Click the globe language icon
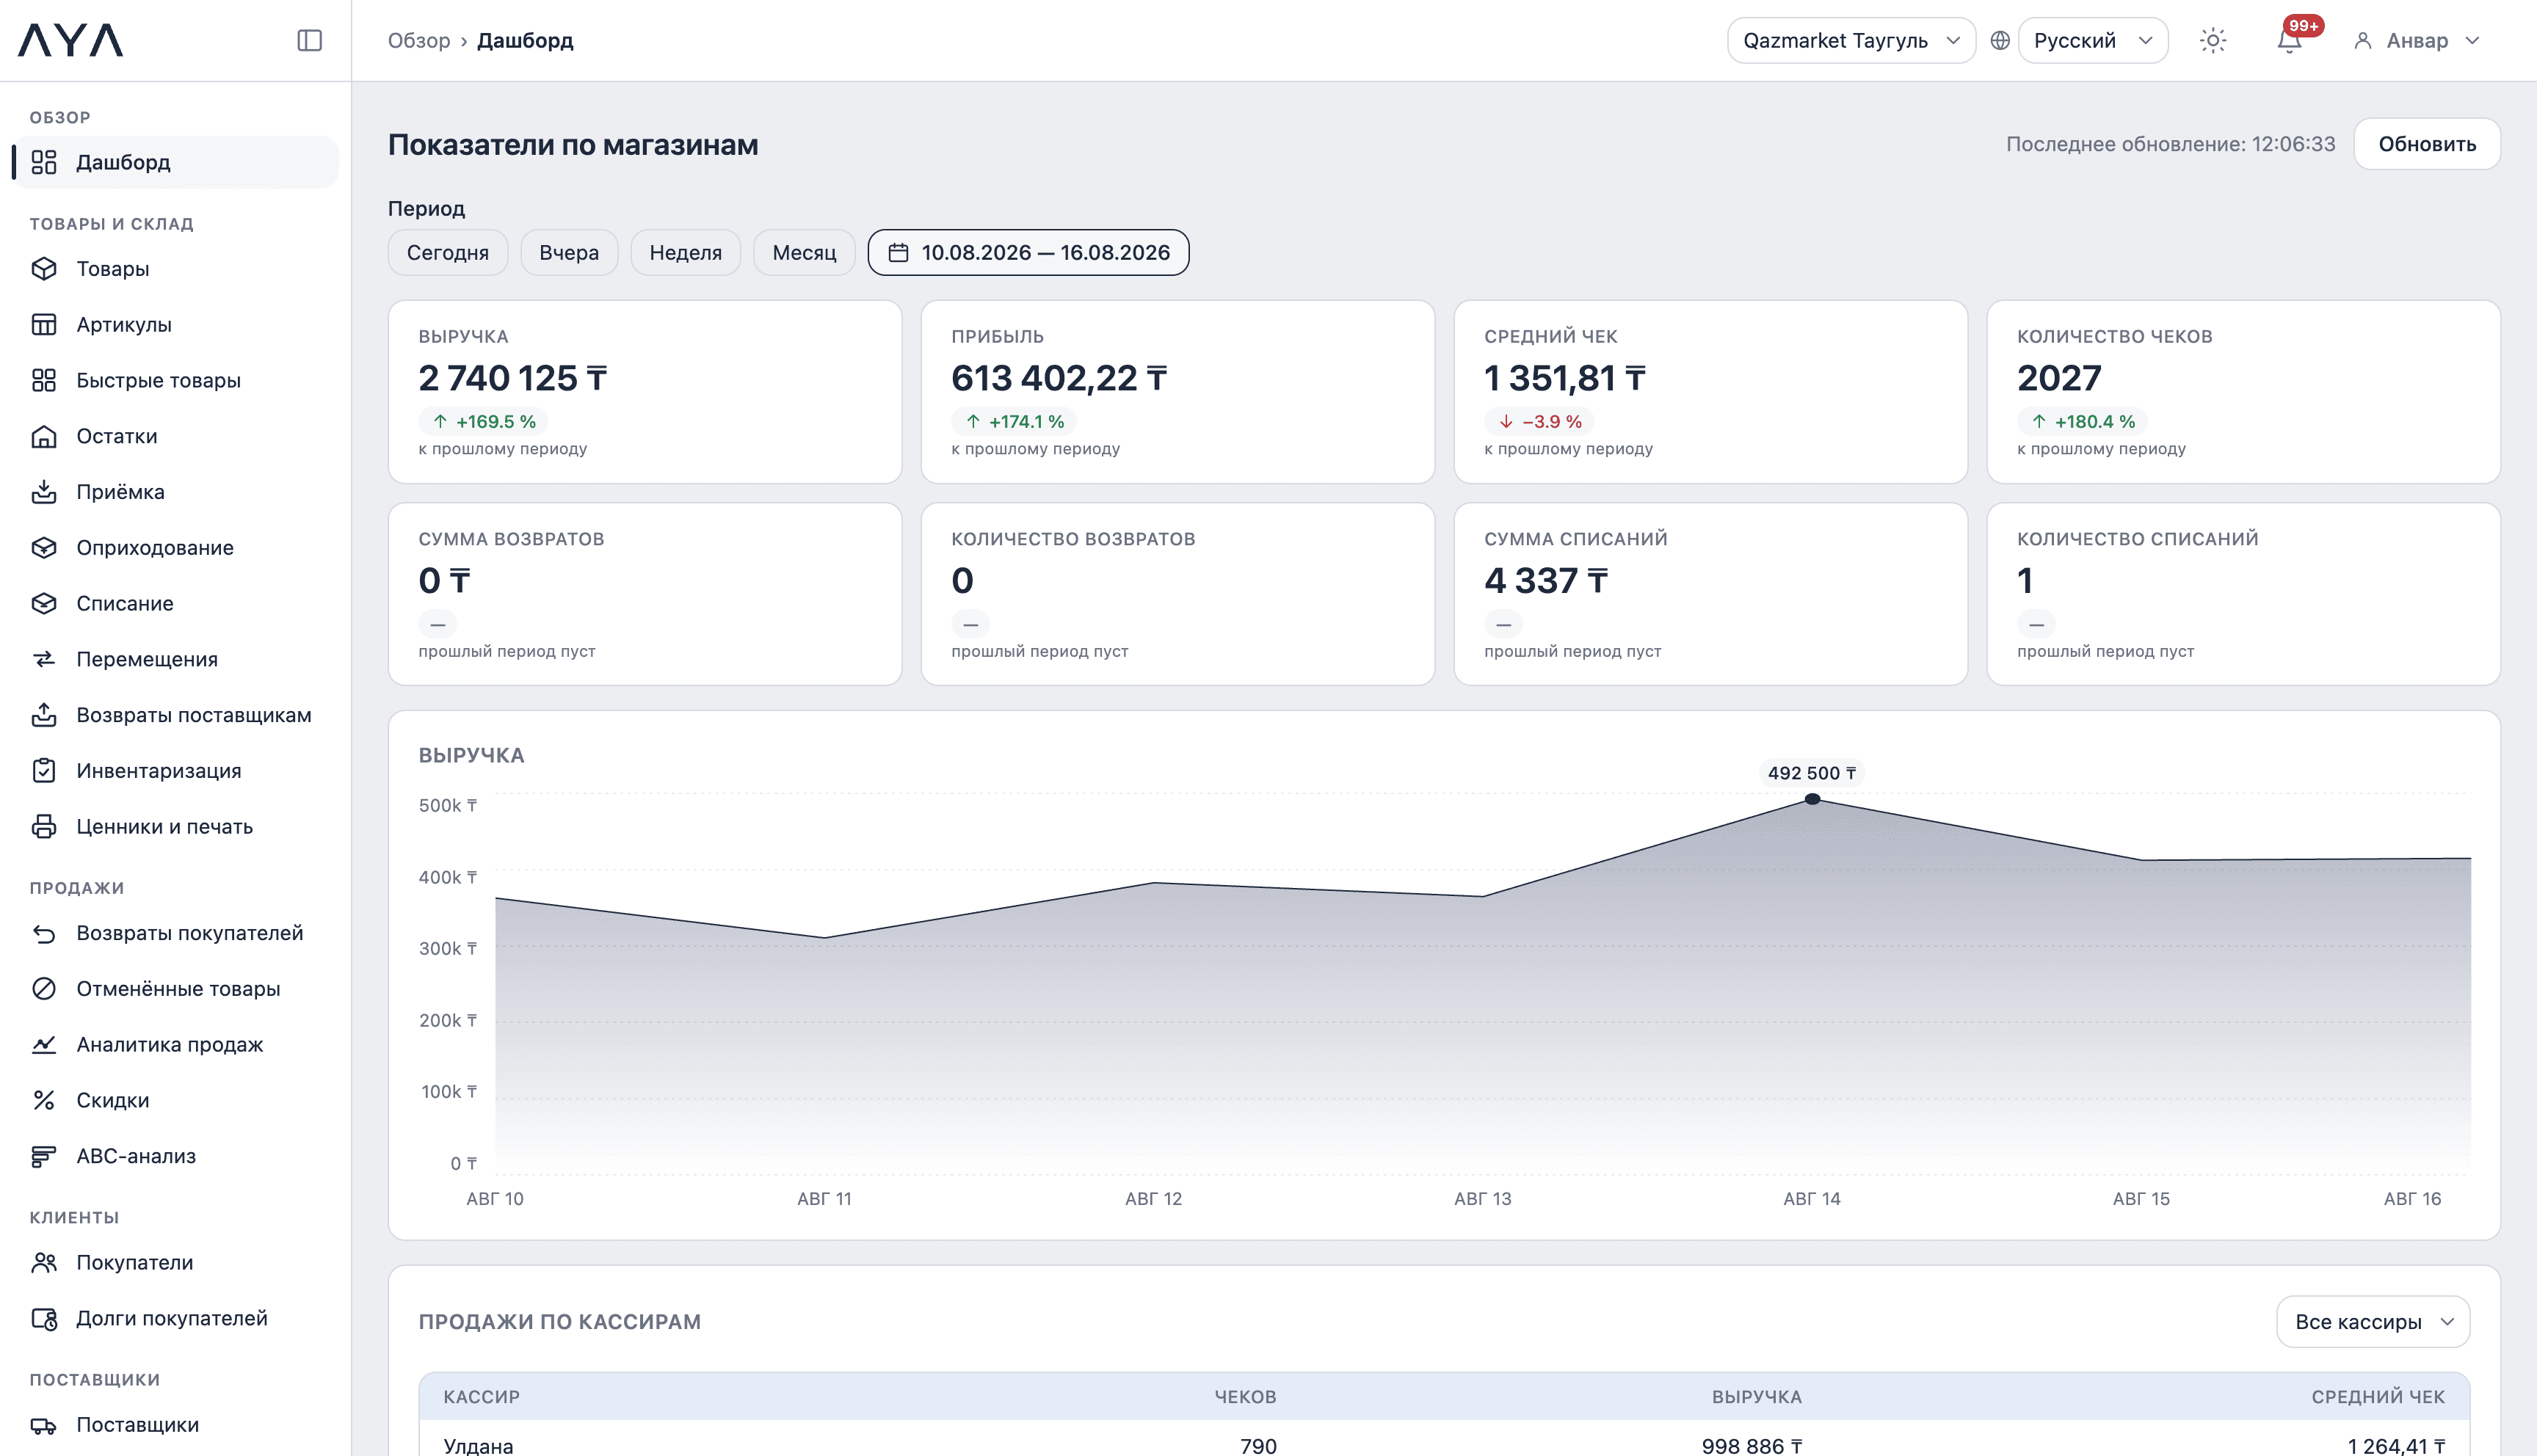Screen dimensions: 2537x1456 [2000, 41]
